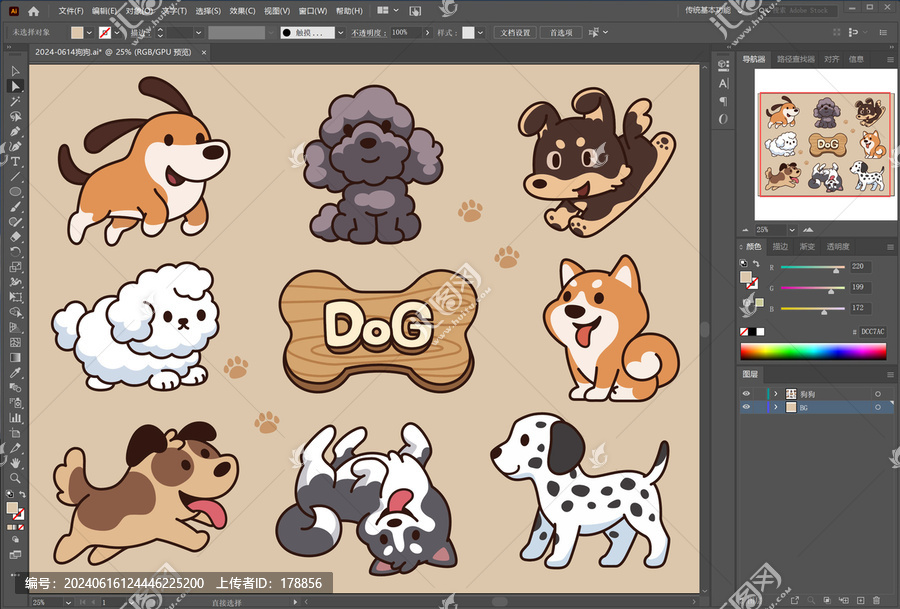Open the Color panel options menu

[890, 247]
